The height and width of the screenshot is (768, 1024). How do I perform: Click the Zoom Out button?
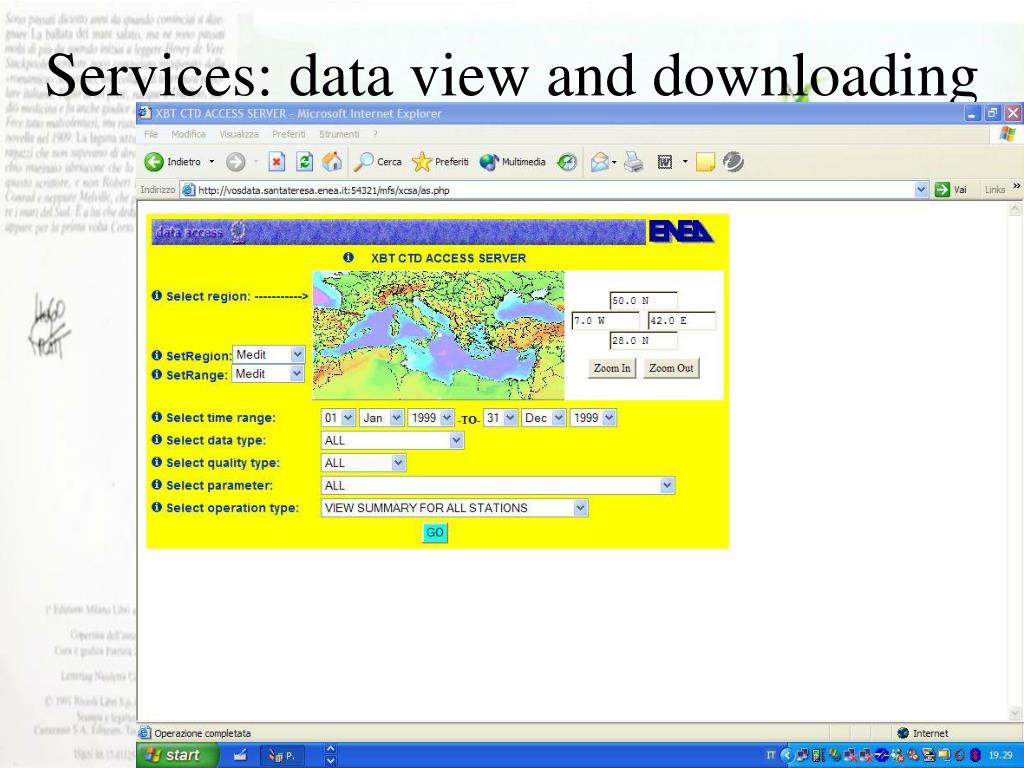coord(671,368)
